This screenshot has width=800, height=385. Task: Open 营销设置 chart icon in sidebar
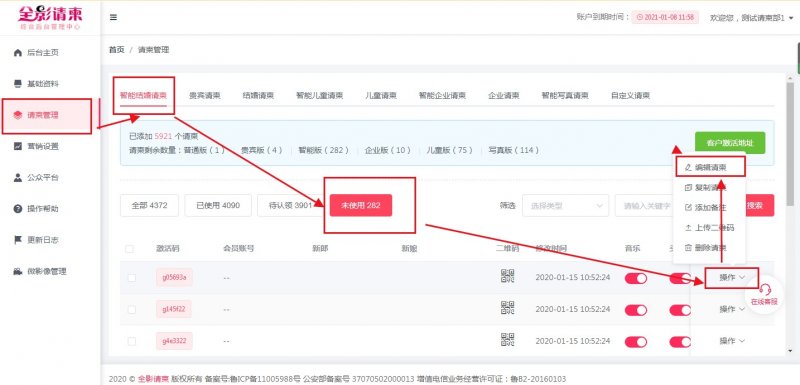(18, 146)
